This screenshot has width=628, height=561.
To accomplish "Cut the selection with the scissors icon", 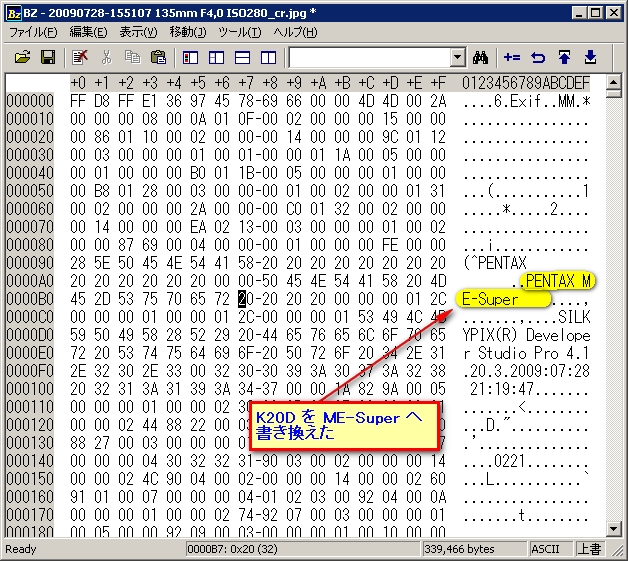I will pyautogui.click(x=106, y=58).
